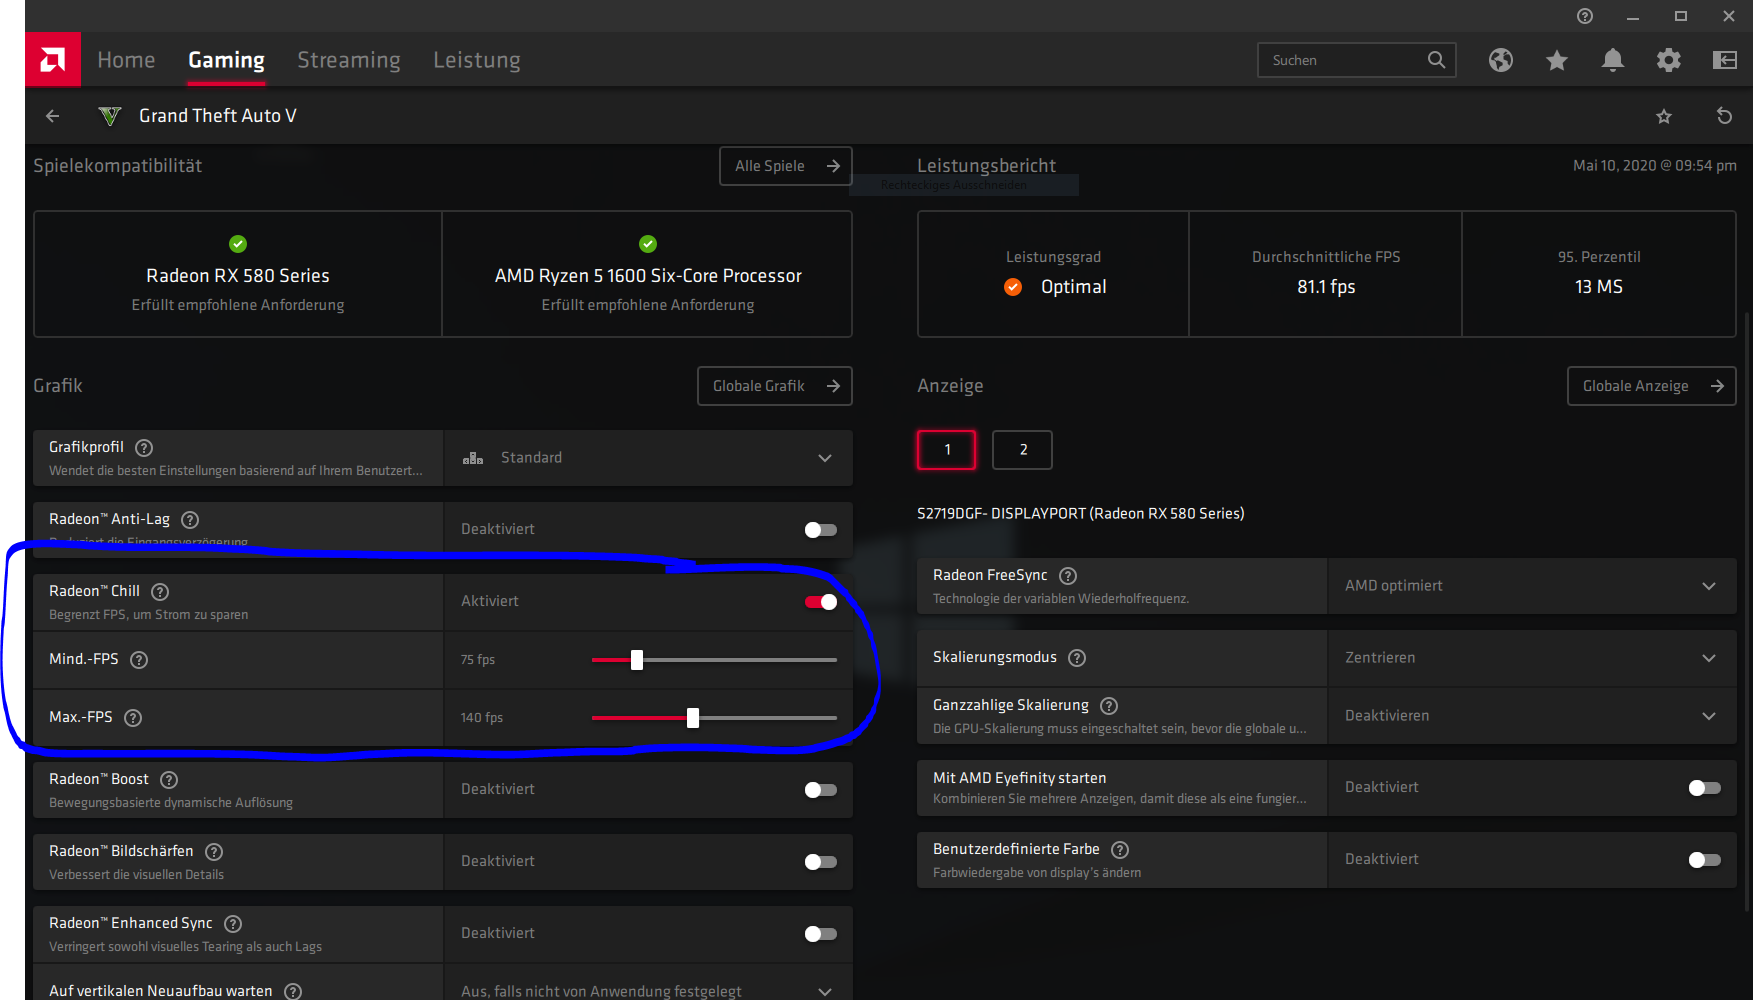Click the Radeon RX 580 Series card
The height and width of the screenshot is (1000, 1753).
(238, 274)
